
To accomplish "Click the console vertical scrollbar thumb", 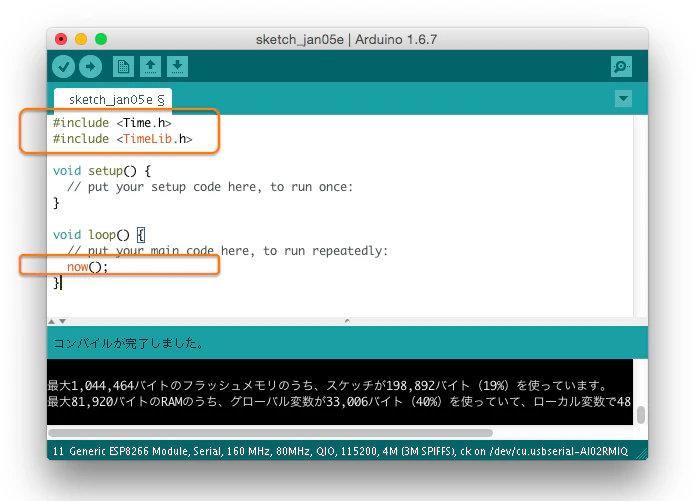I will (641, 415).
